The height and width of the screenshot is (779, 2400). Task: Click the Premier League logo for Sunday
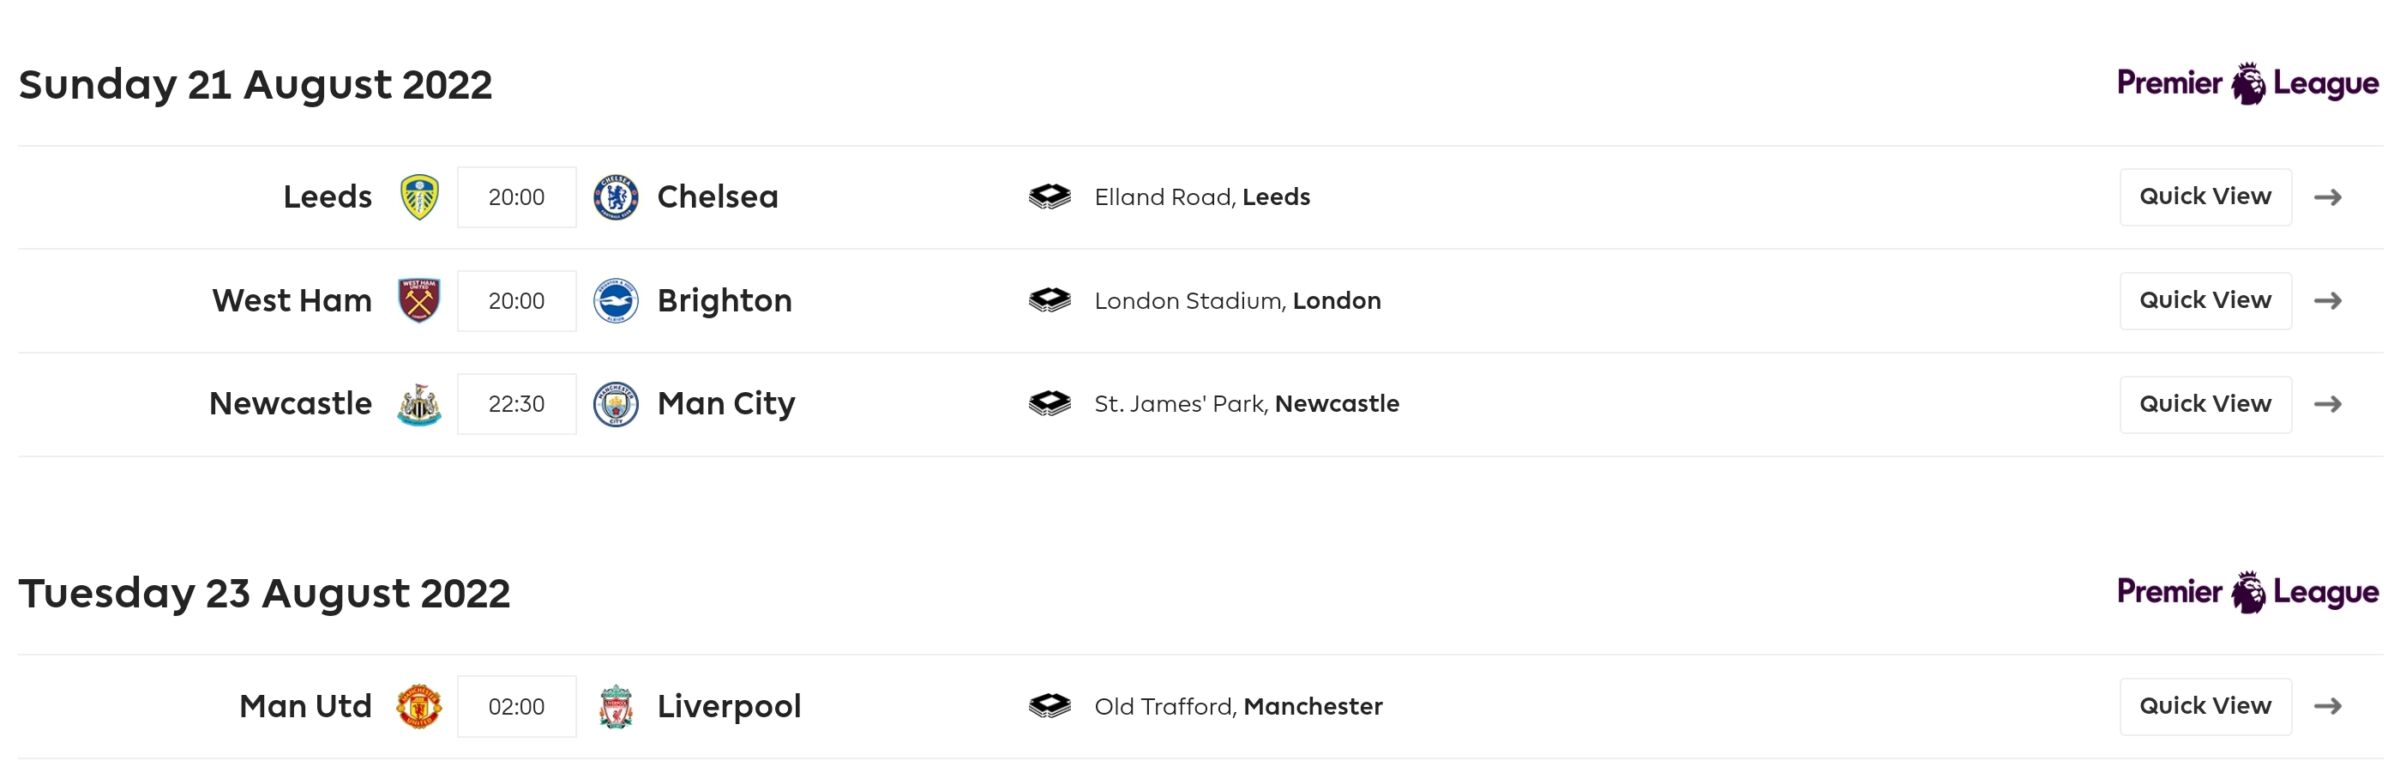pos(2247,84)
